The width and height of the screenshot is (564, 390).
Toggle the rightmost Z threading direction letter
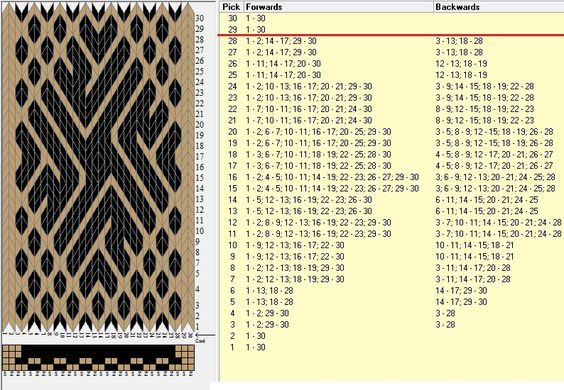click(x=191, y=374)
